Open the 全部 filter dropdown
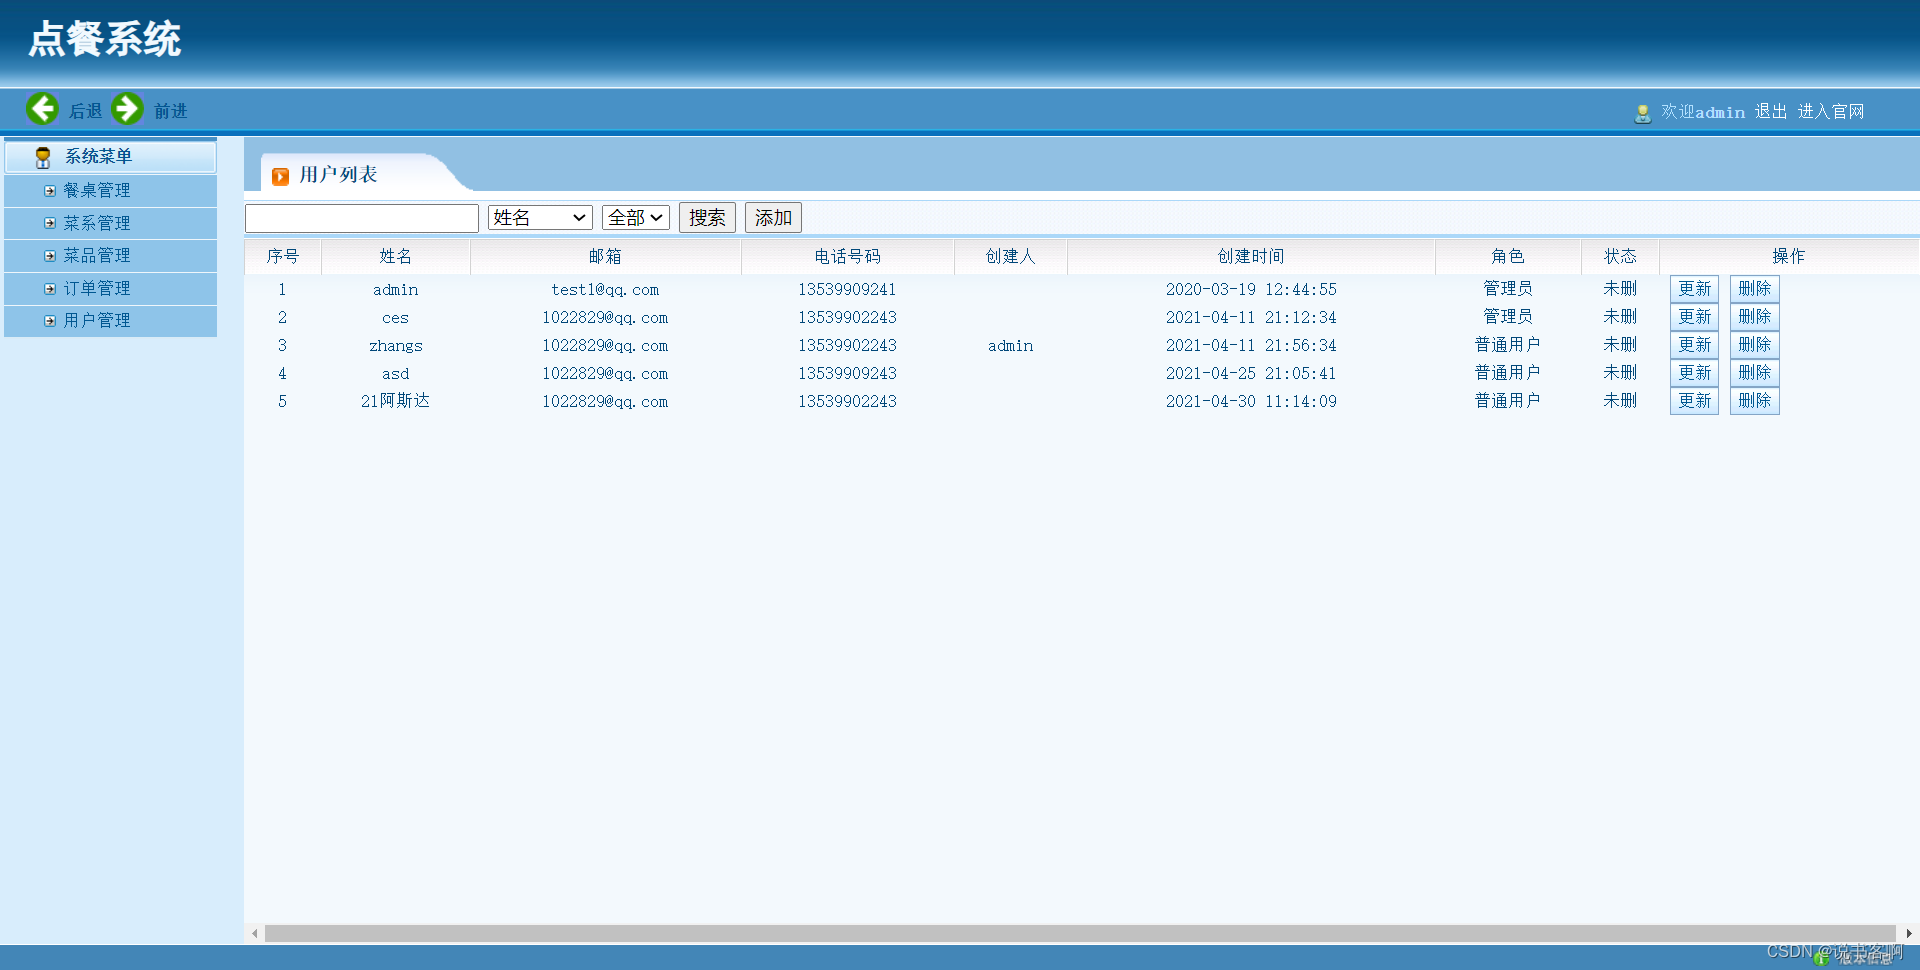The height and width of the screenshot is (970, 1920). 636,217
